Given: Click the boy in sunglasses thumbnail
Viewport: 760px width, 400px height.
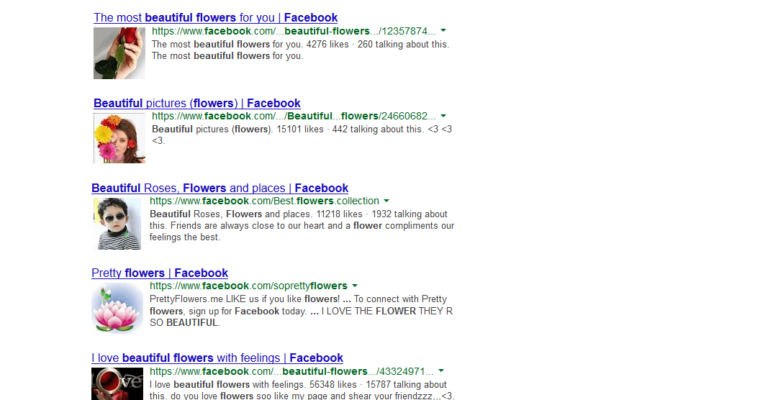Looking at the screenshot, I should coord(117,224).
